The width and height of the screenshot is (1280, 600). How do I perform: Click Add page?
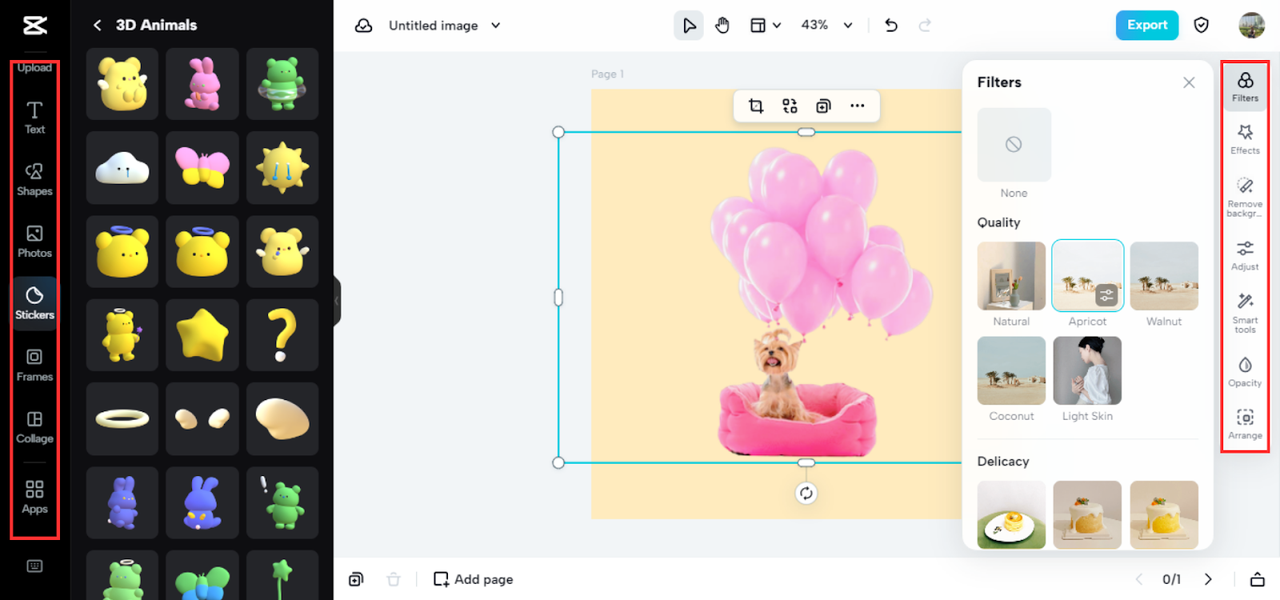tap(473, 579)
